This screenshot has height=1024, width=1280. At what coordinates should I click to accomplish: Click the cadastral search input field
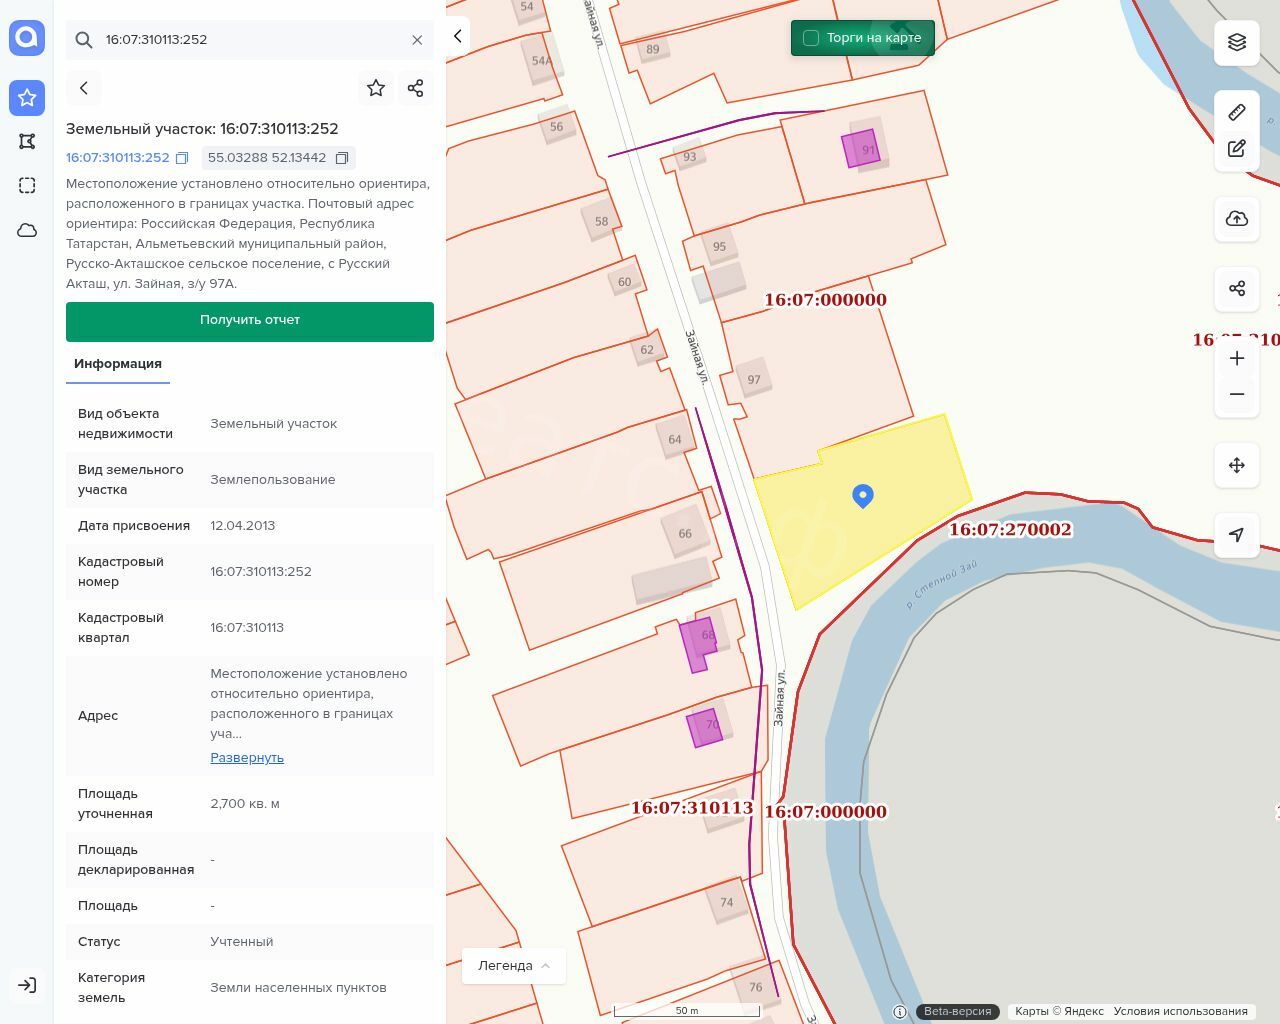250,40
